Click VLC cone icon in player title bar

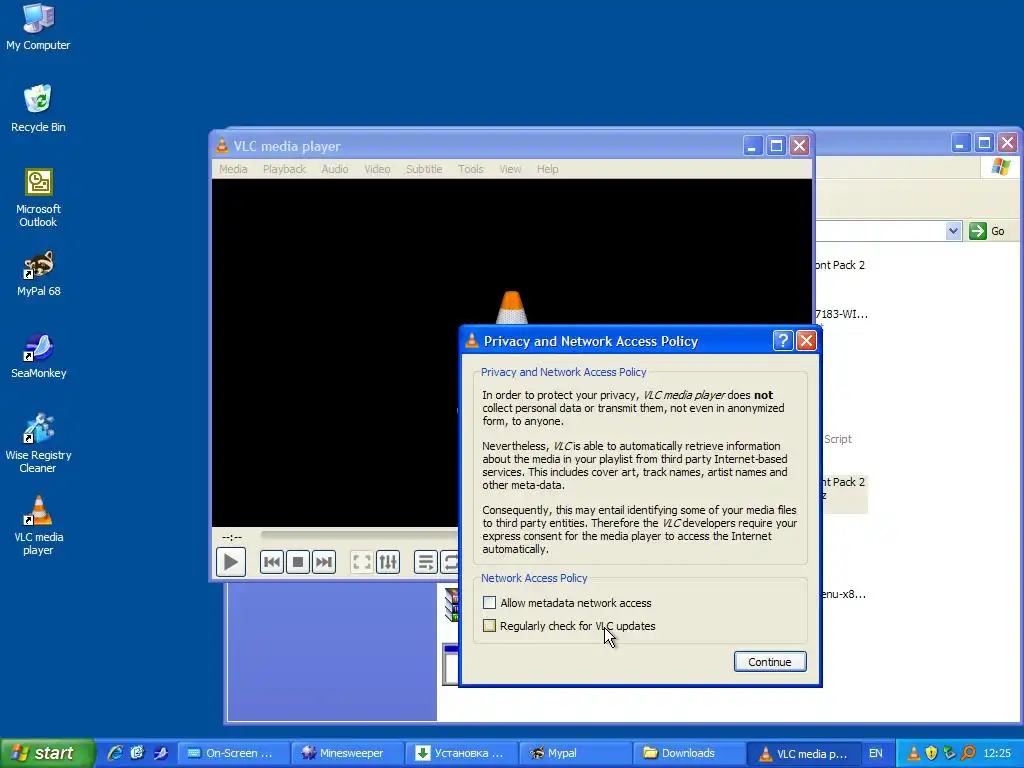tap(222, 146)
